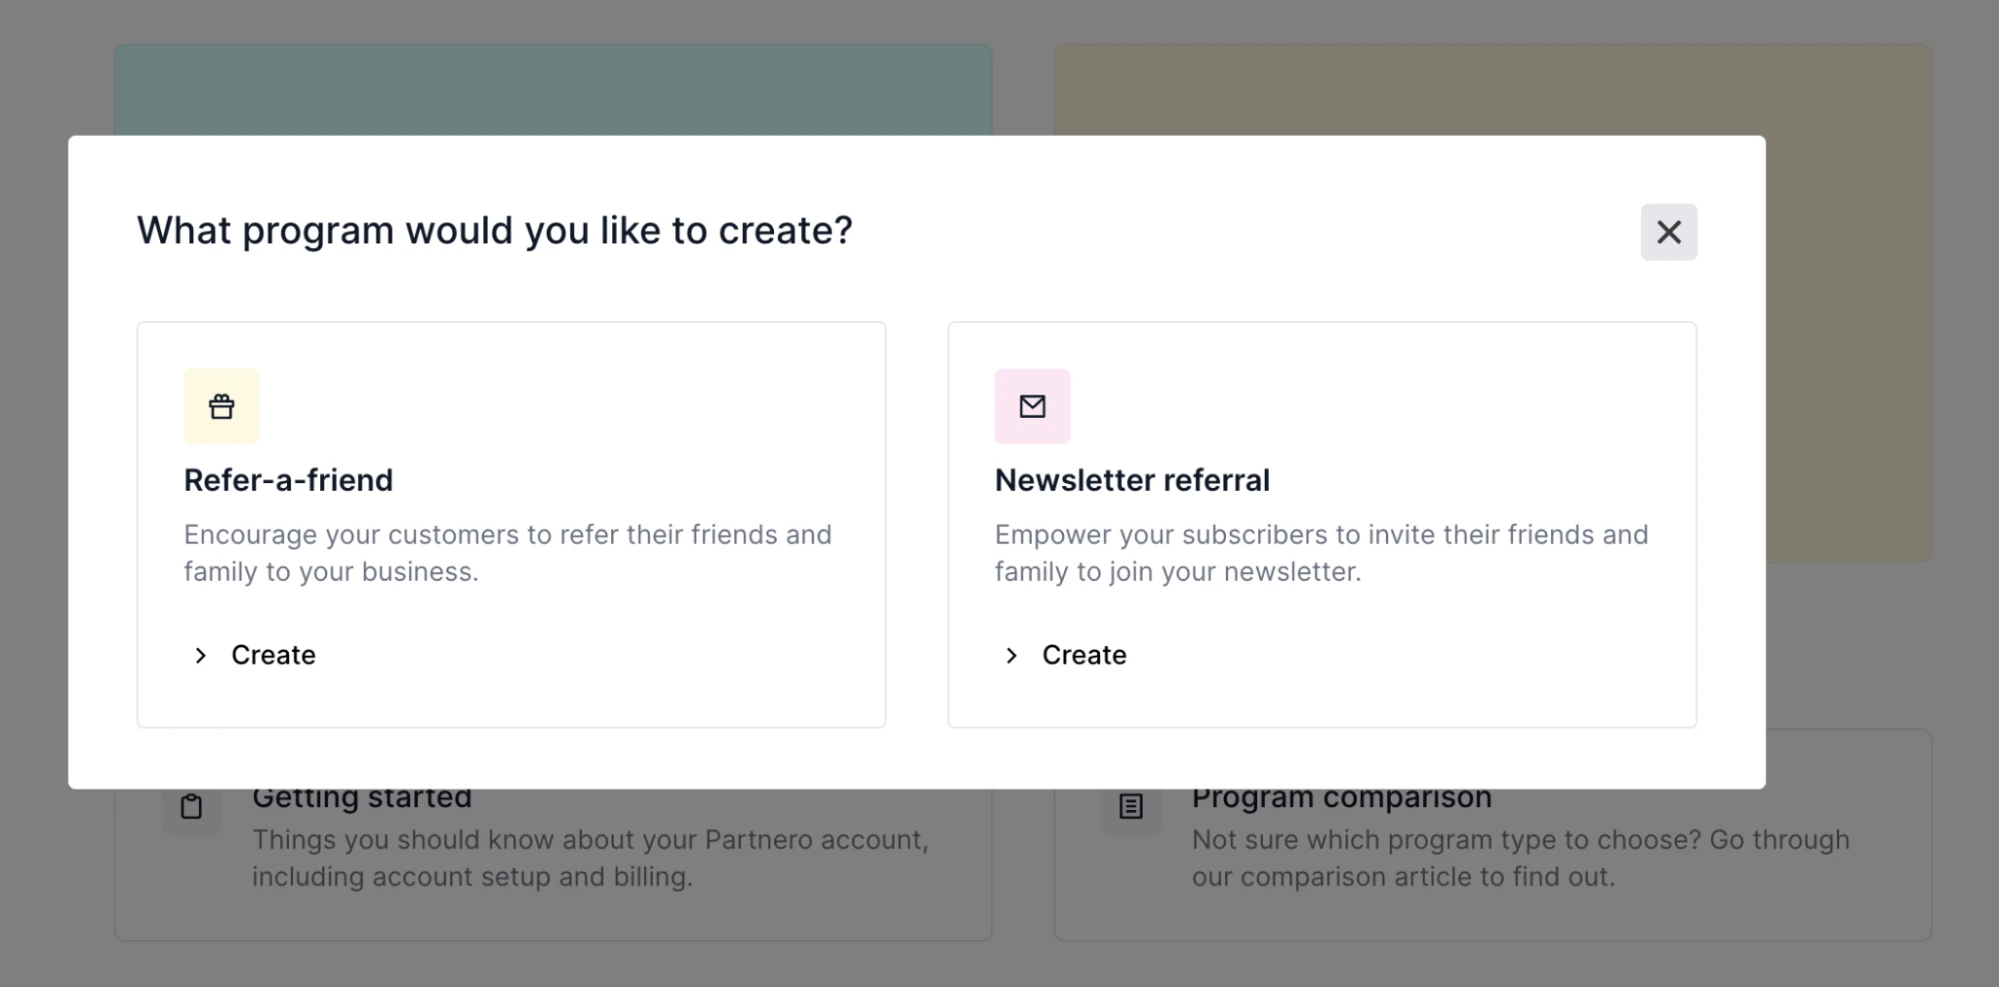Click the gift icon for Refer-a-friend

tap(221, 406)
